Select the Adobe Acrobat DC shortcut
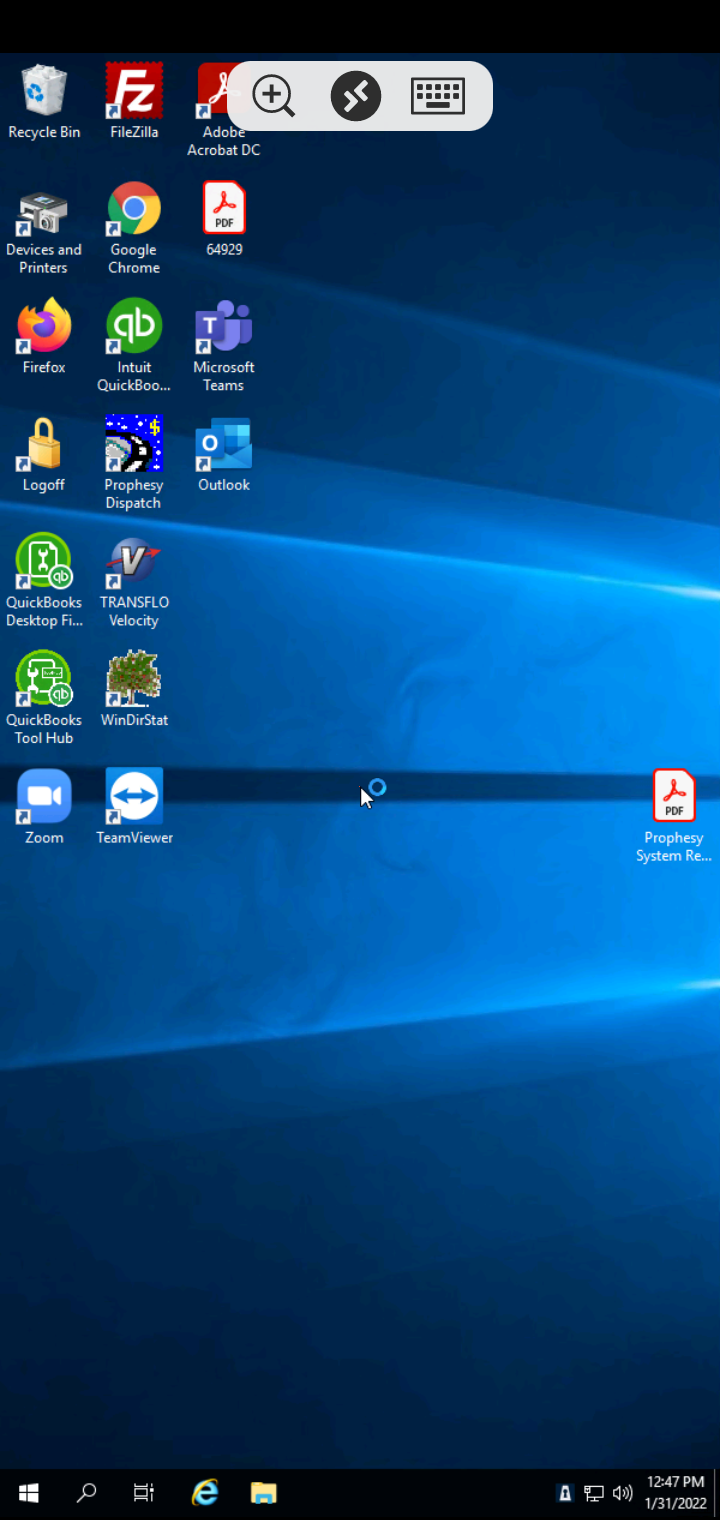720x1520 pixels. 223,110
